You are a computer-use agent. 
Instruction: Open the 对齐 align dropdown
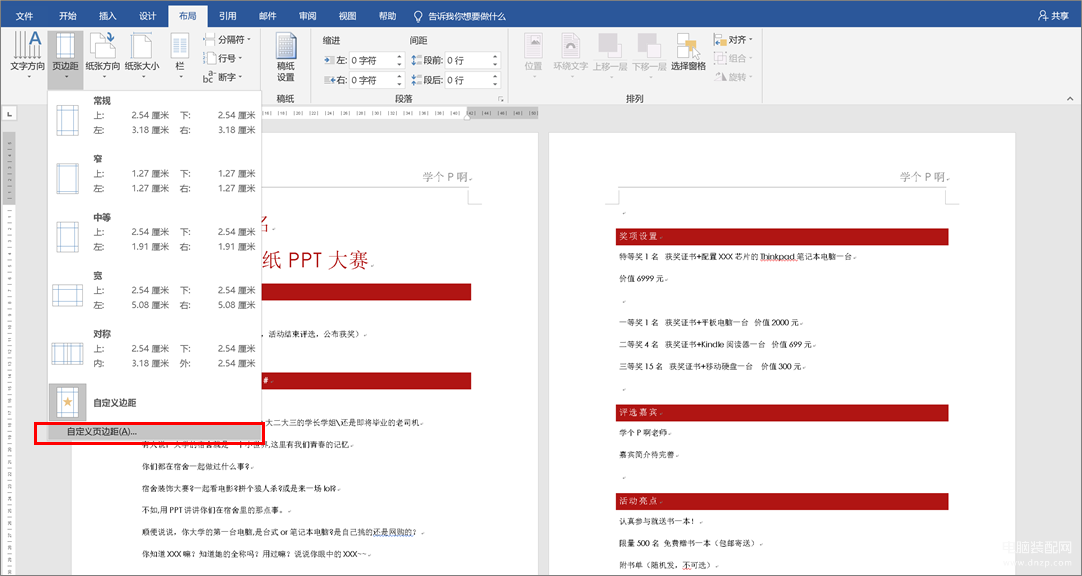tap(734, 39)
